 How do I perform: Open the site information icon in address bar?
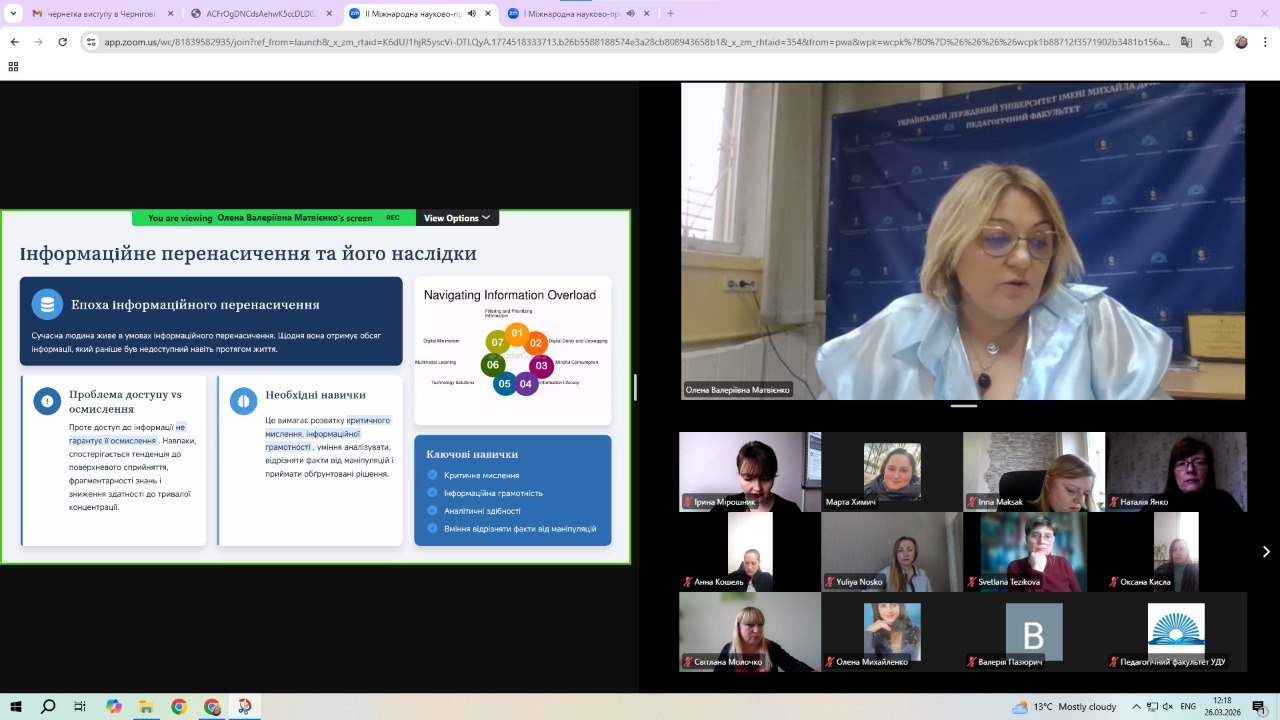[91, 42]
